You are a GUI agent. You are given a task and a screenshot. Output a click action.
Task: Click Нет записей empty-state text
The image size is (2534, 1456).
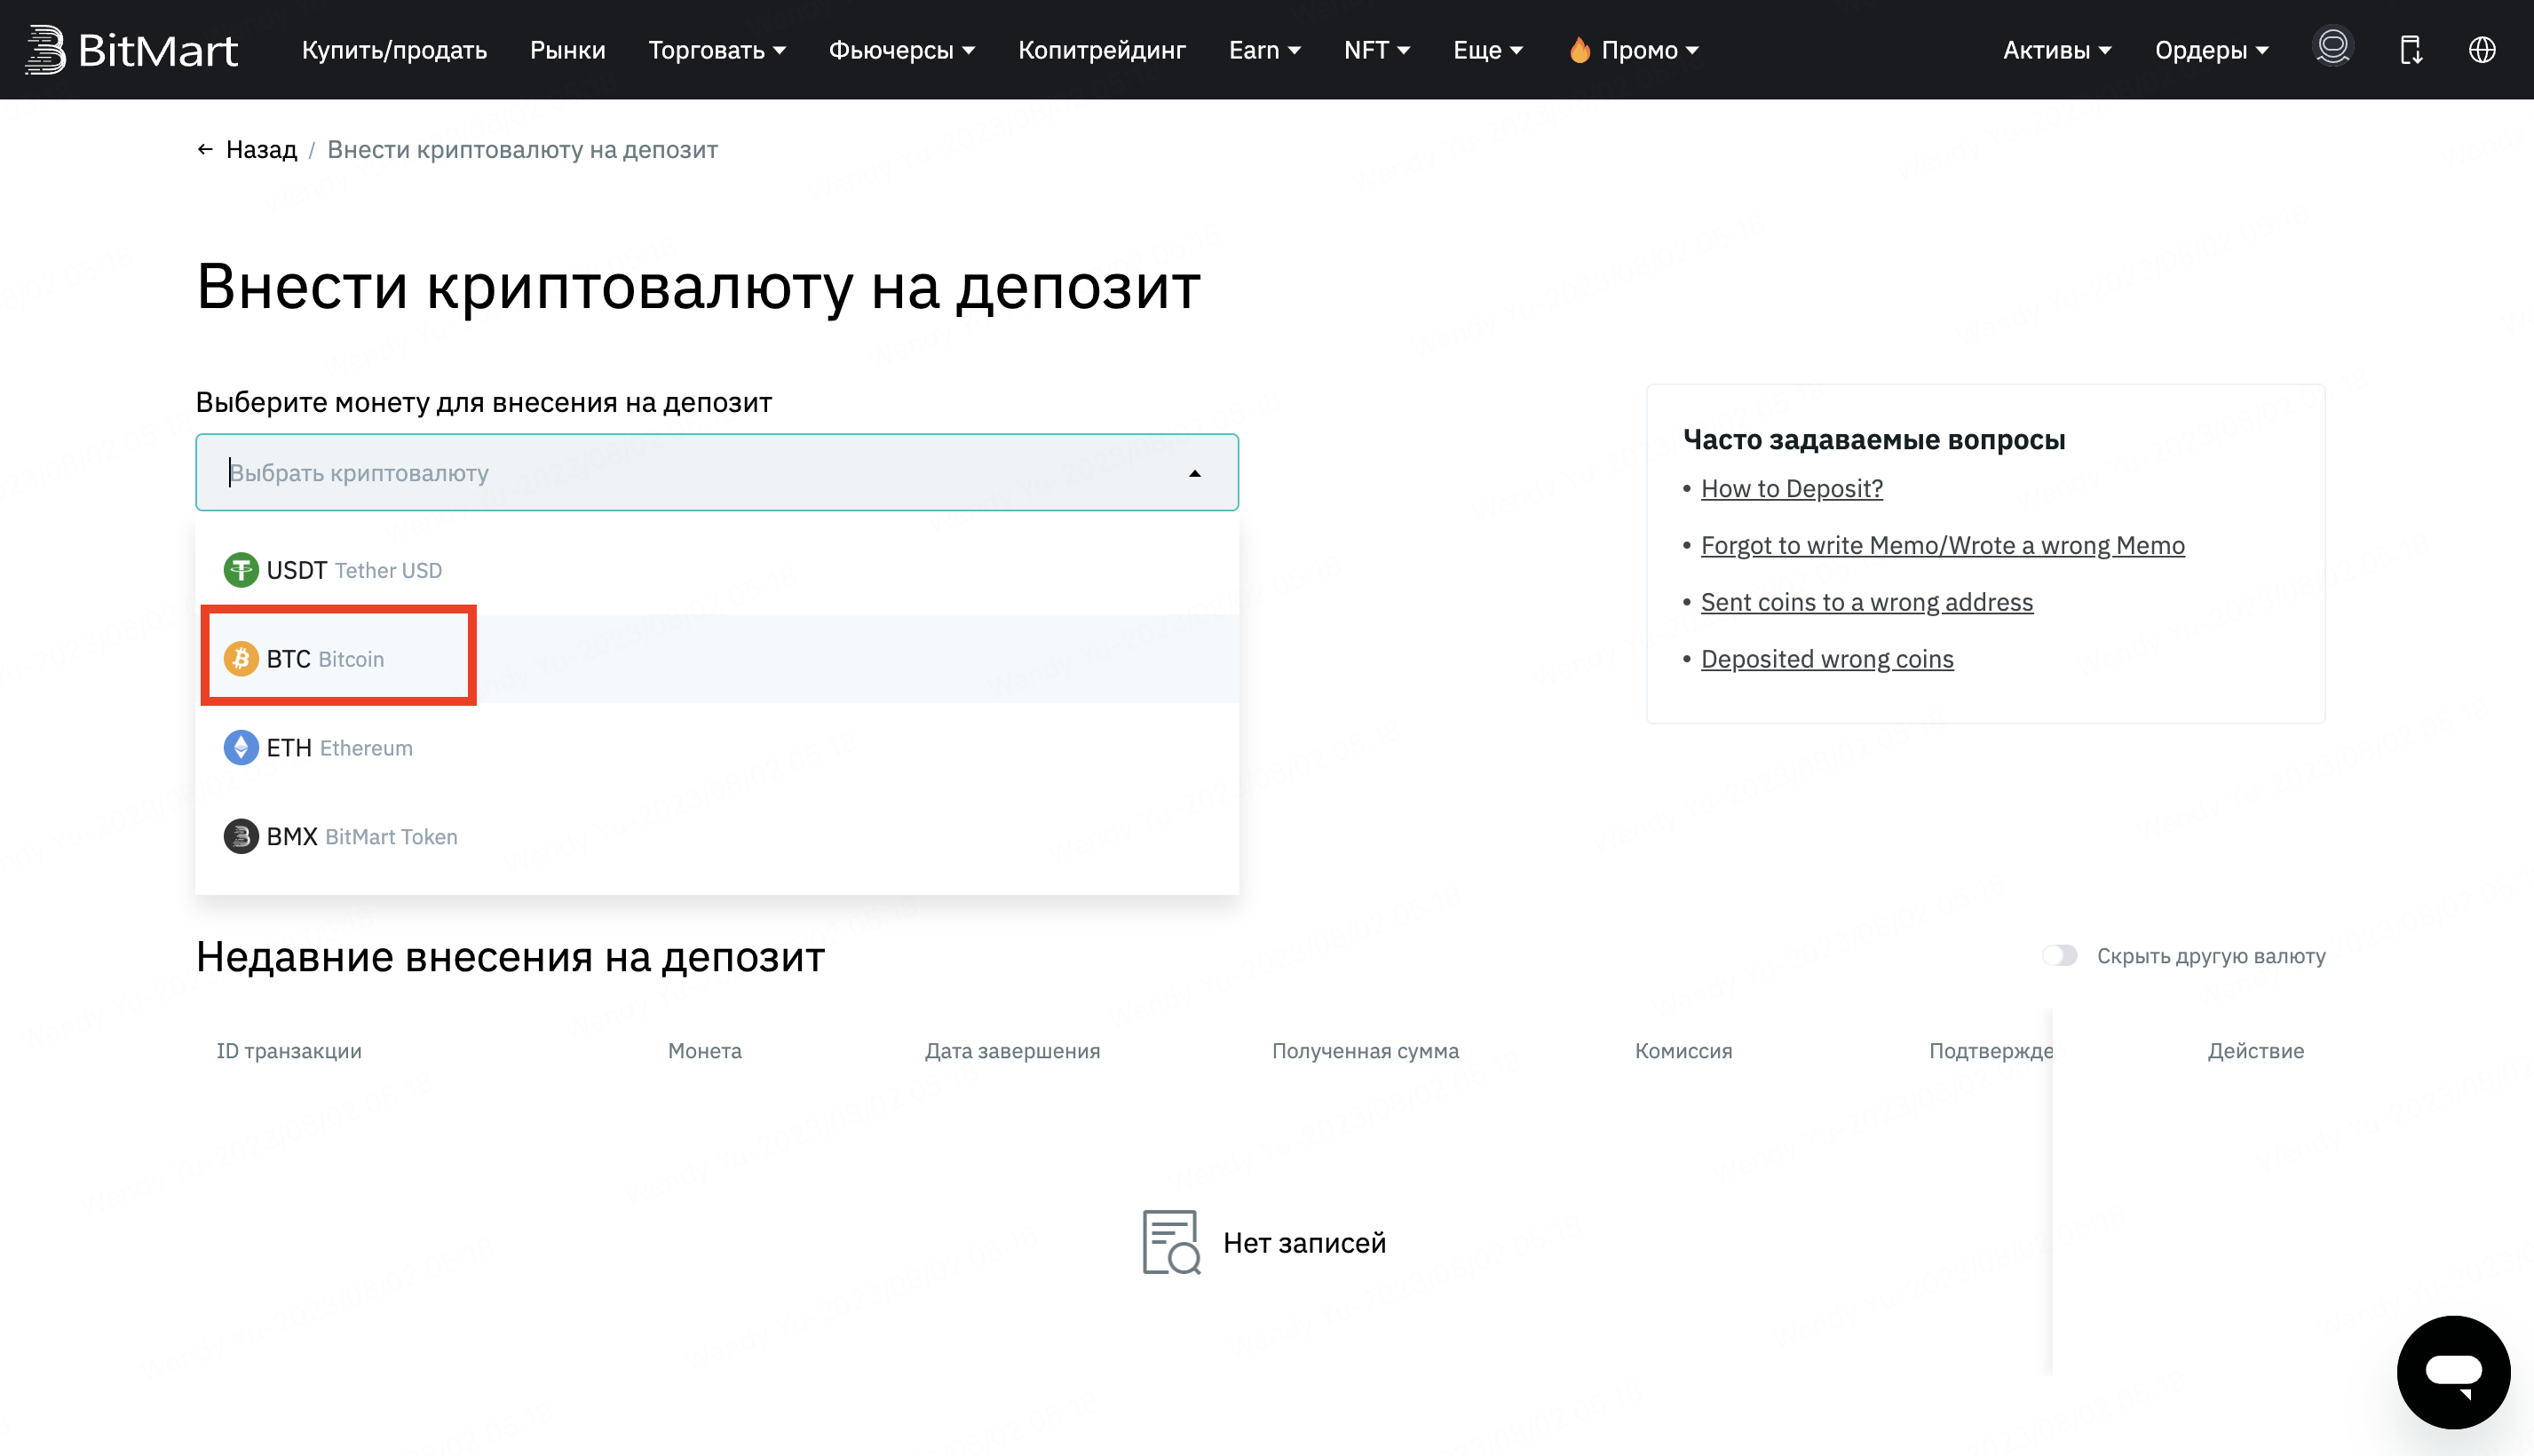(x=1304, y=1243)
